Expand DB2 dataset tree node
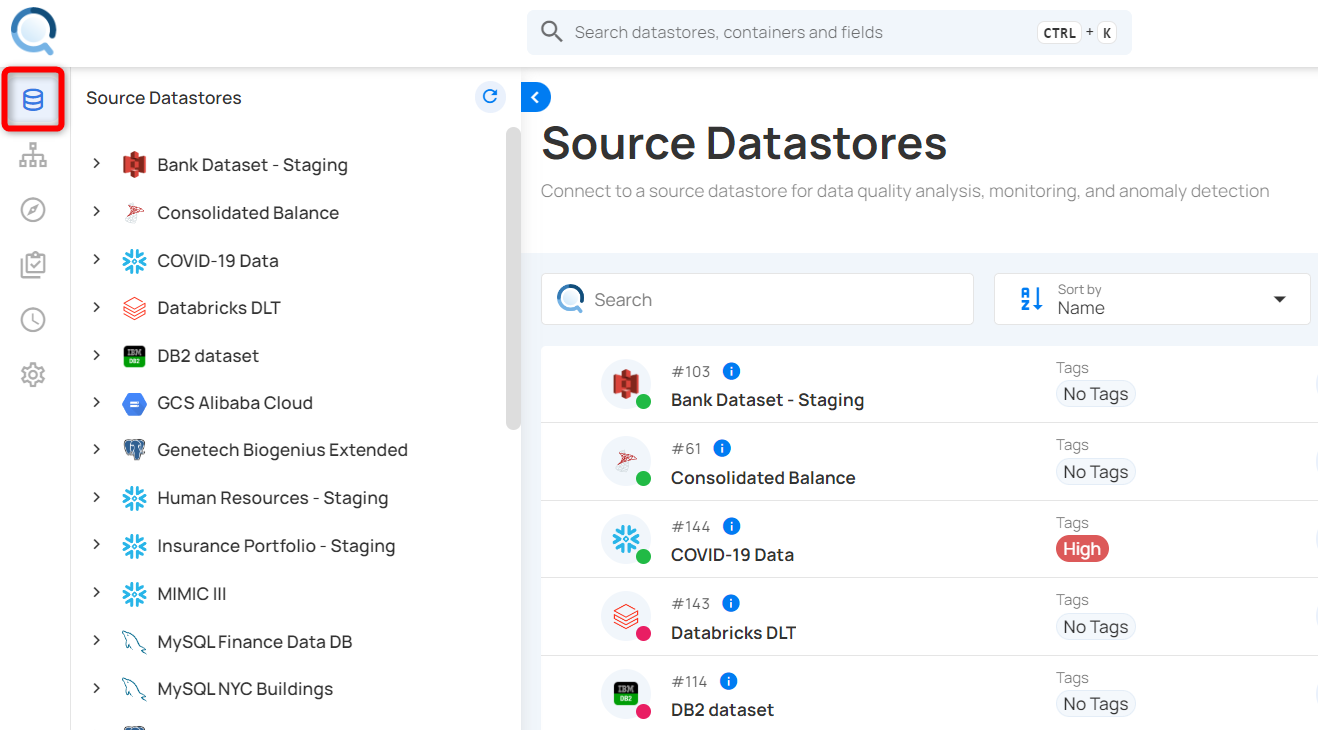 pos(97,355)
